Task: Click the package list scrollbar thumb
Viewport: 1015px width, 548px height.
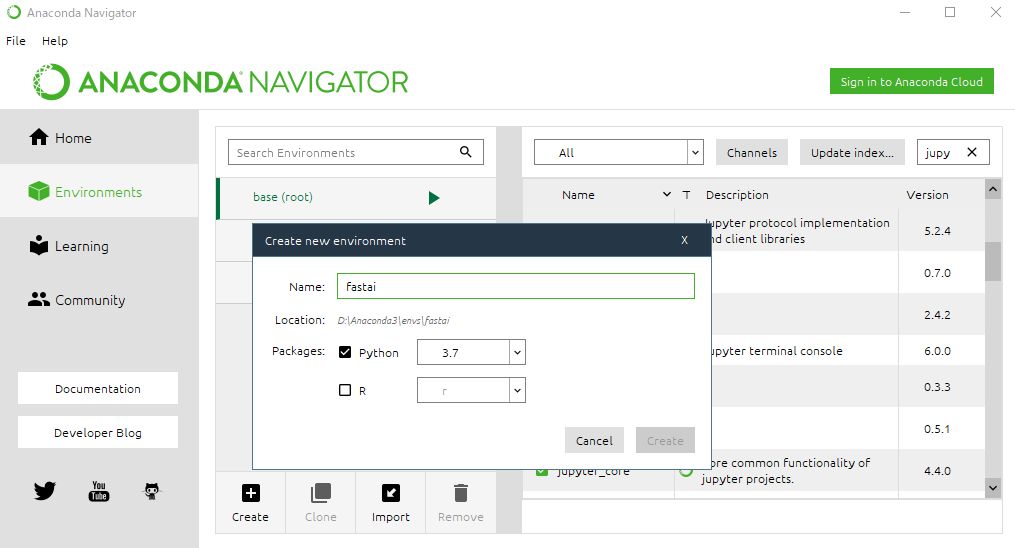Action: tap(992, 261)
